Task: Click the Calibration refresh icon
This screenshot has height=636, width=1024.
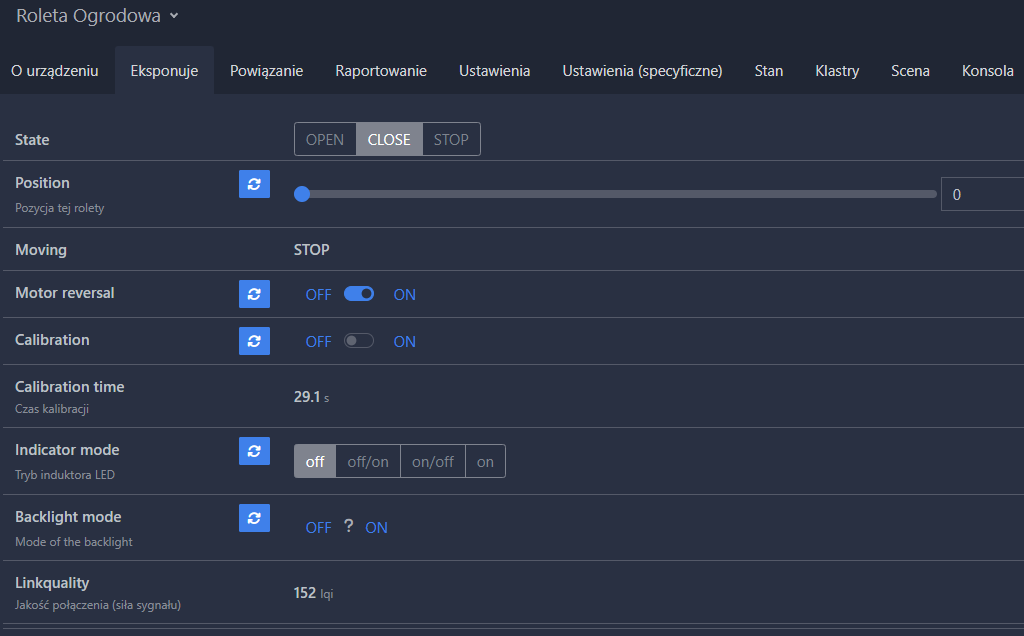Action: (x=254, y=341)
